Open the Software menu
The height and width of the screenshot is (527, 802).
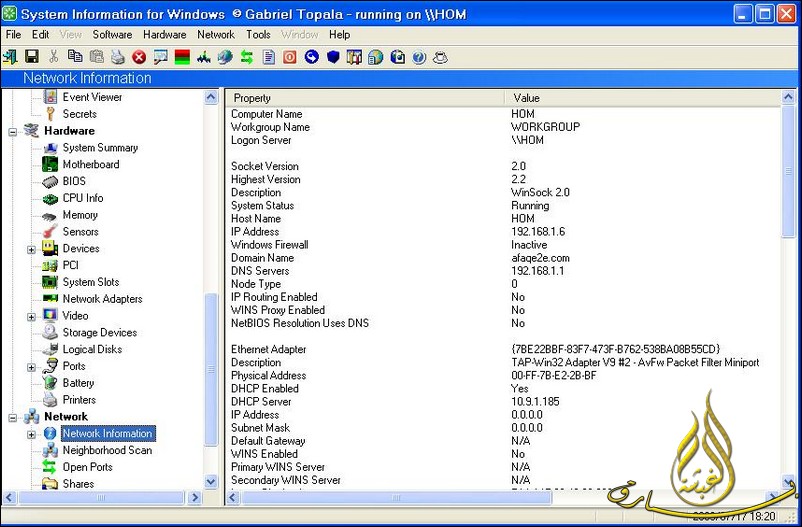[113, 34]
